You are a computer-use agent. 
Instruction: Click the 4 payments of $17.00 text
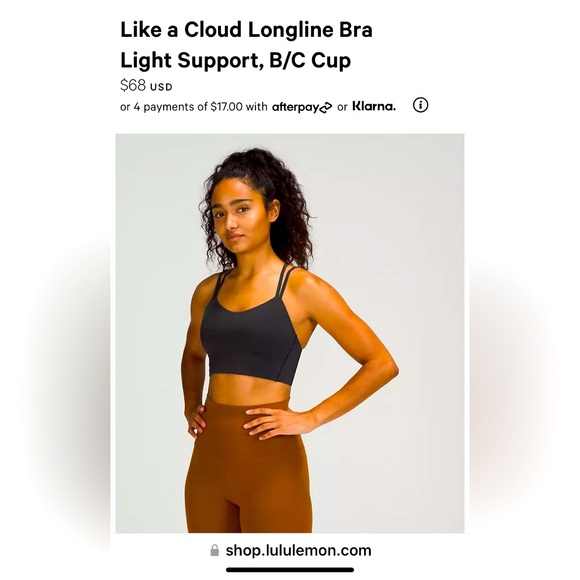(188, 107)
